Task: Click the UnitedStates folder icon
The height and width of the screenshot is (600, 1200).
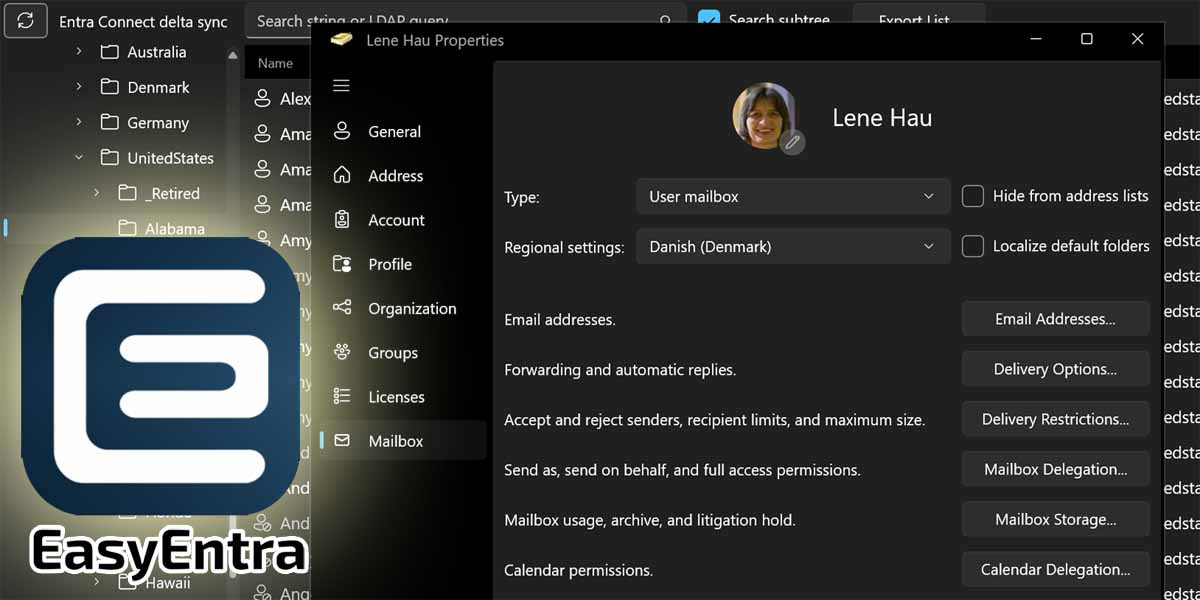Action: click(x=110, y=158)
